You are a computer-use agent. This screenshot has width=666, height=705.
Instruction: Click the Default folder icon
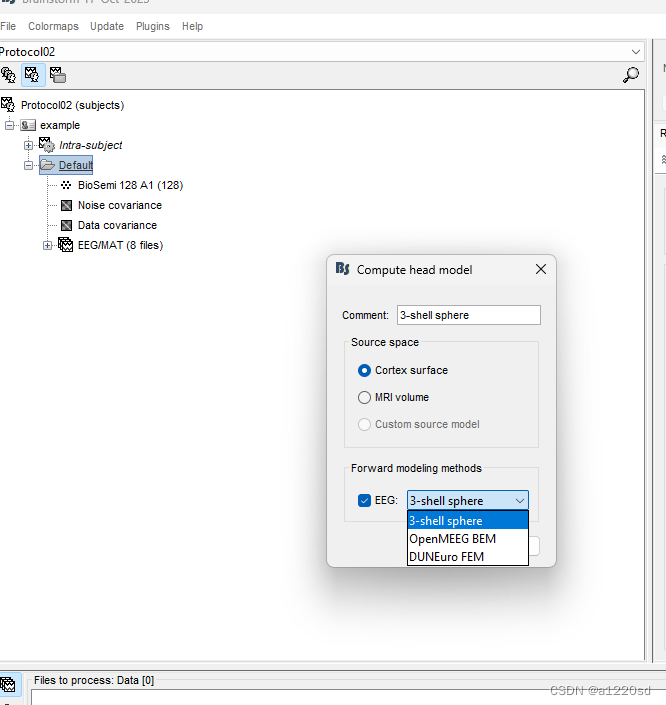click(x=48, y=165)
